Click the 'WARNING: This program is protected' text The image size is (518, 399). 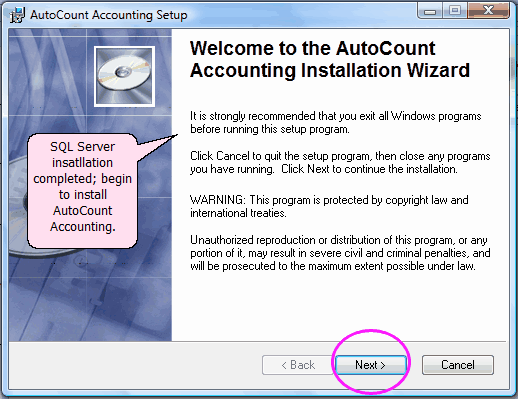(x=329, y=206)
